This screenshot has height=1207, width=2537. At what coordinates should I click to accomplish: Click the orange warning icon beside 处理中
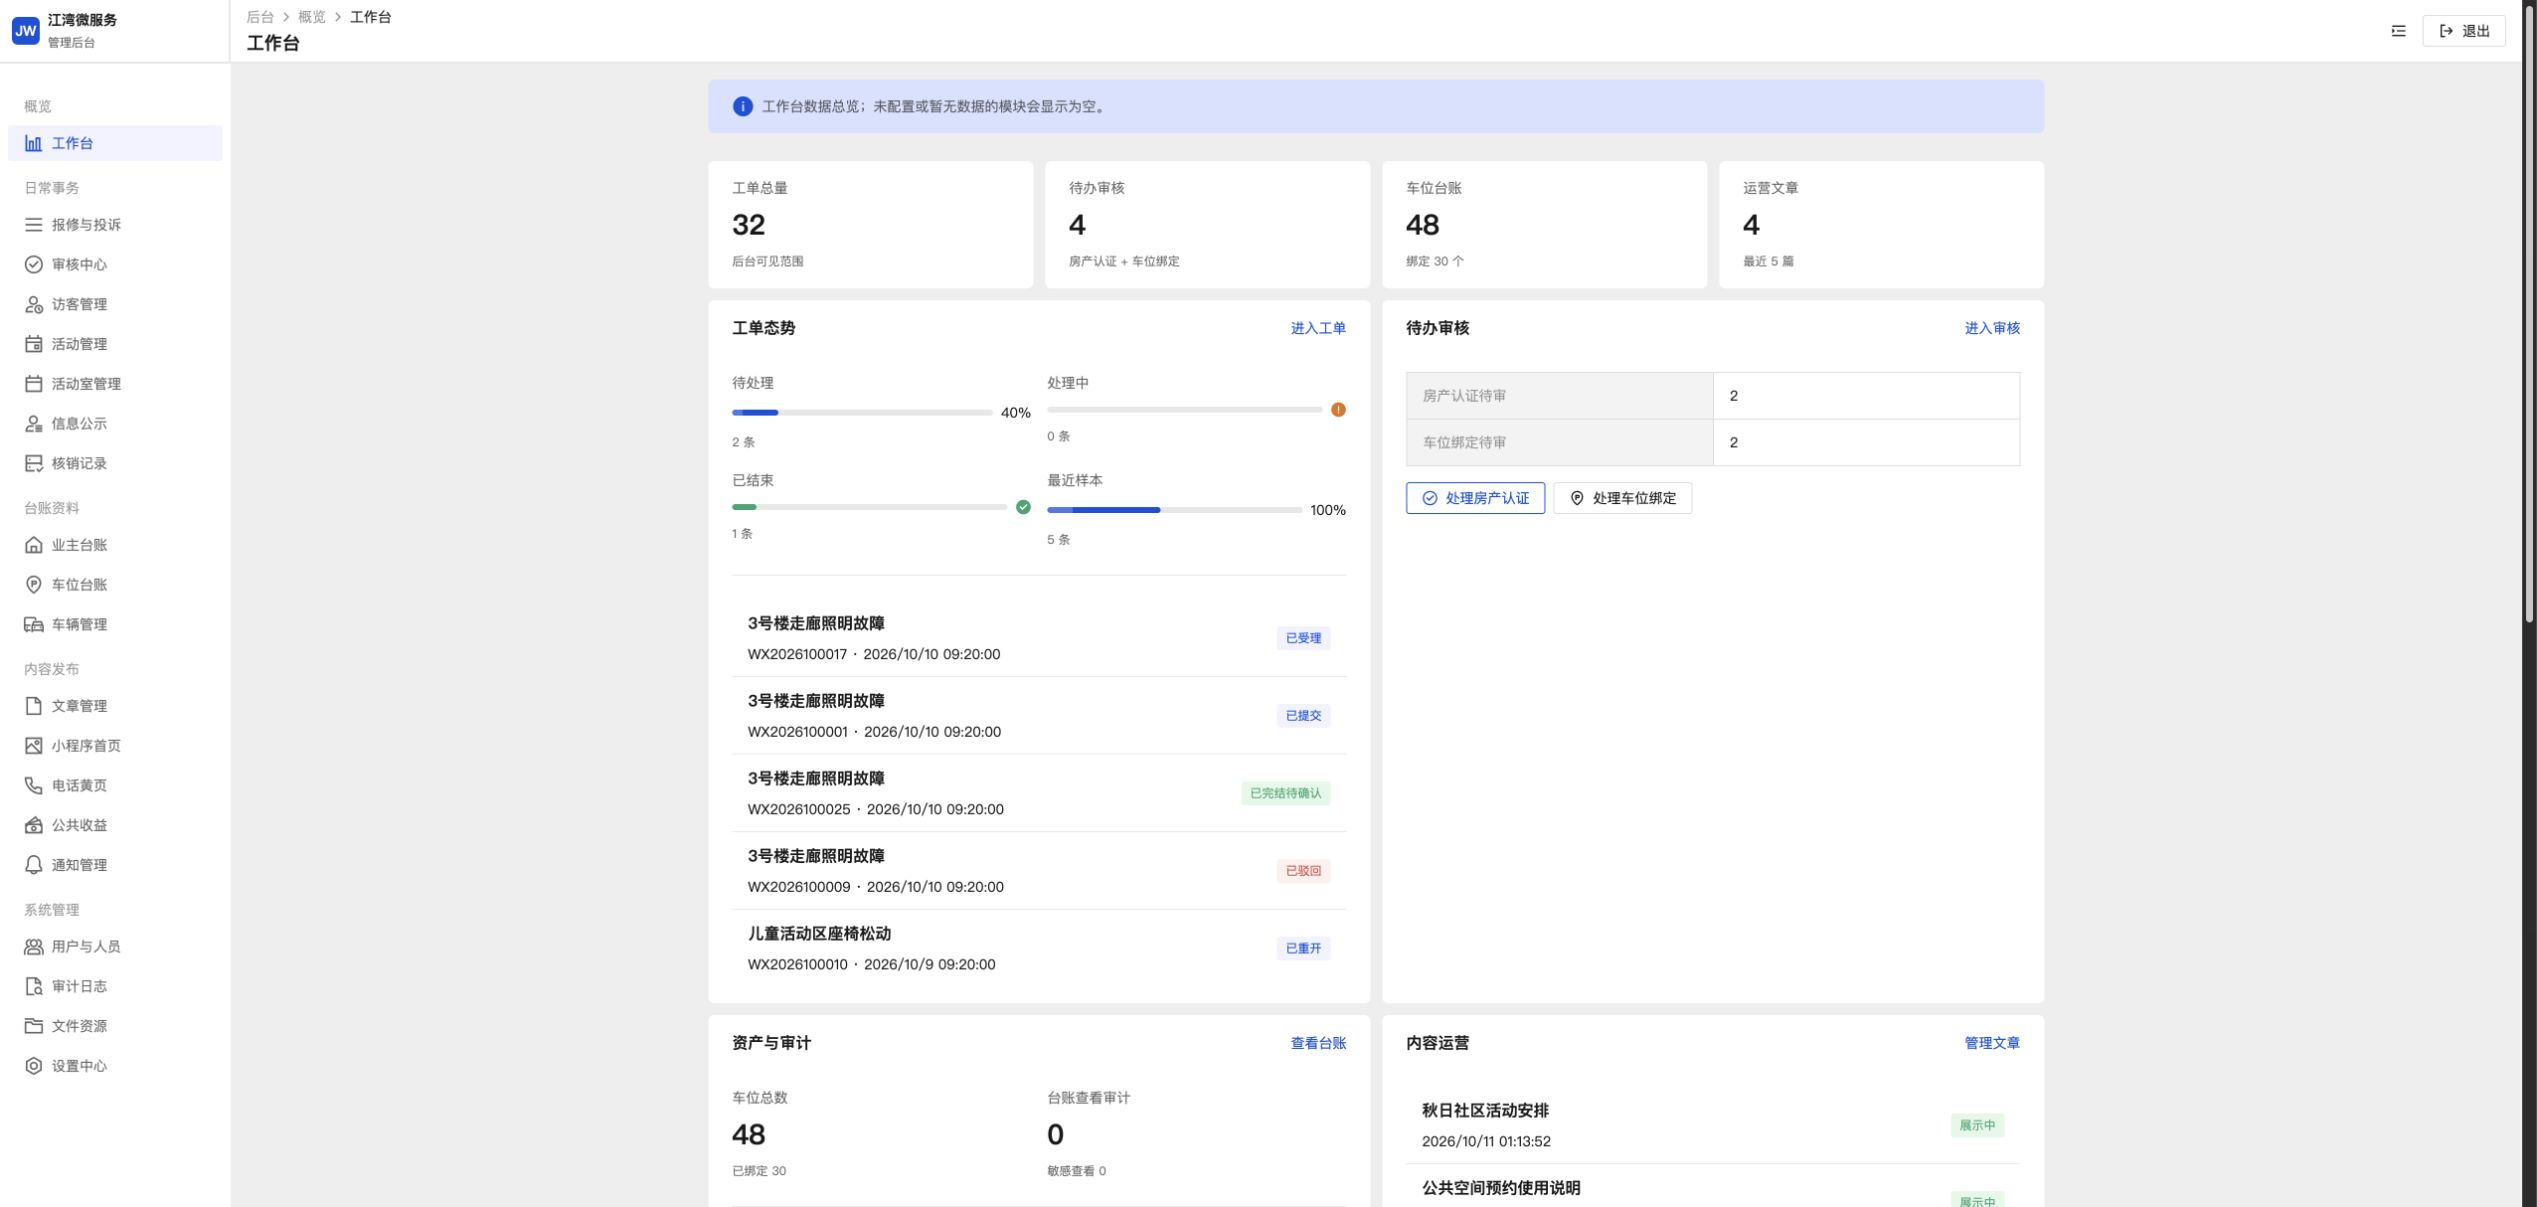1338,410
